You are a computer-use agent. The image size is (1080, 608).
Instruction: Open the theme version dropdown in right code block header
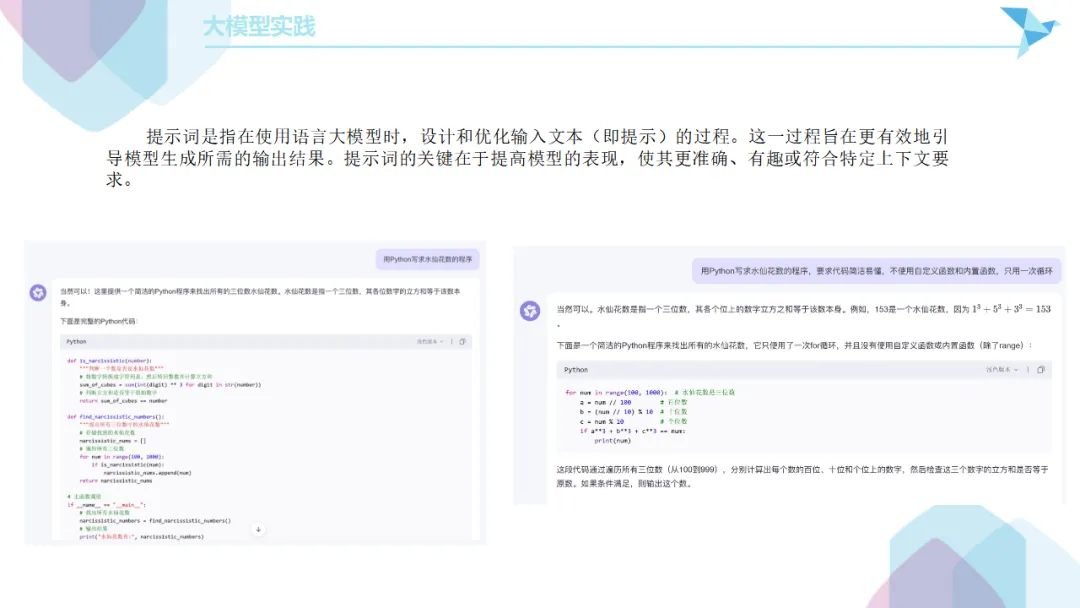(x=1001, y=370)
